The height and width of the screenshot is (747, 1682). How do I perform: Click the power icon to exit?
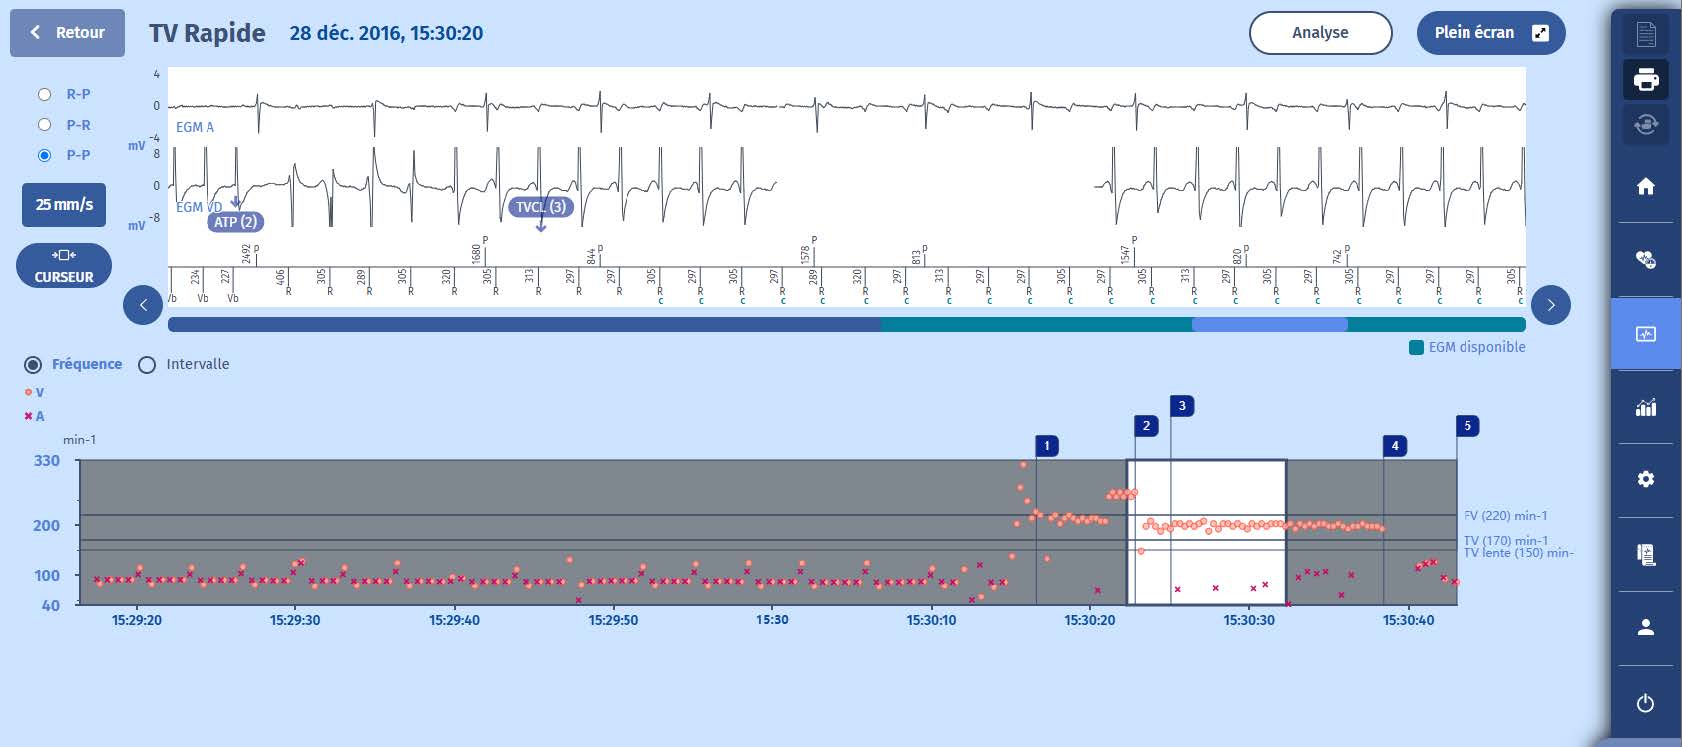point(1645,703)
